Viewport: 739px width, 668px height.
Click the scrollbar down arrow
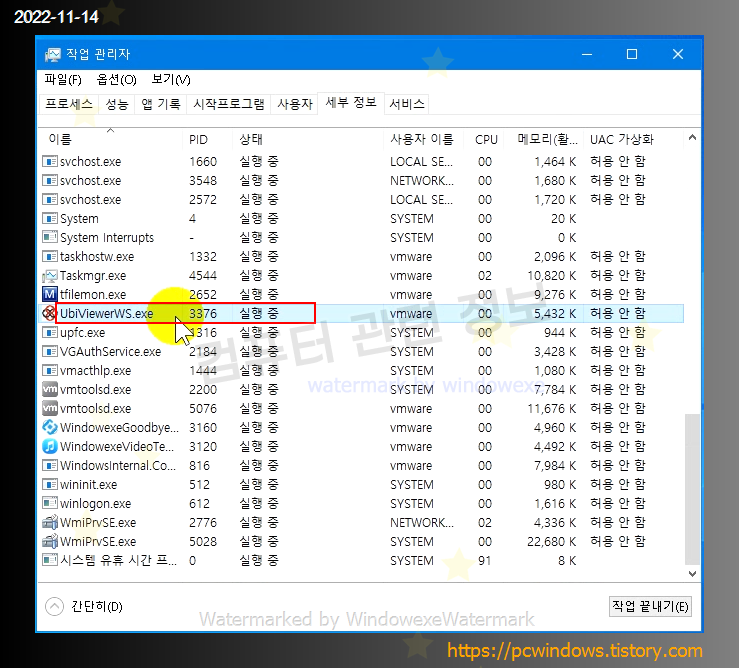692,574
